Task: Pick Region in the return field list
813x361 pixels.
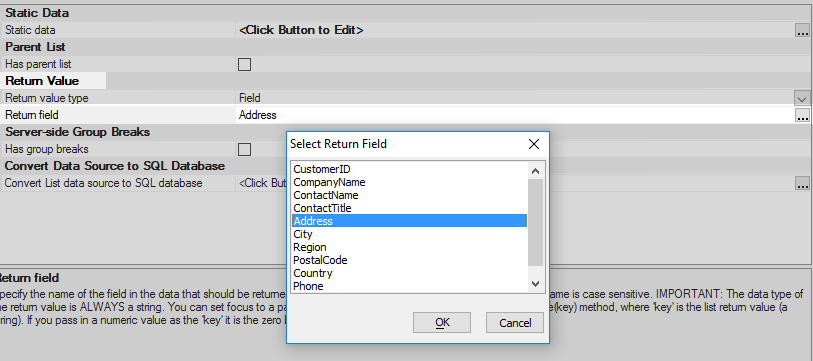Action: click(x=410, y=247)
